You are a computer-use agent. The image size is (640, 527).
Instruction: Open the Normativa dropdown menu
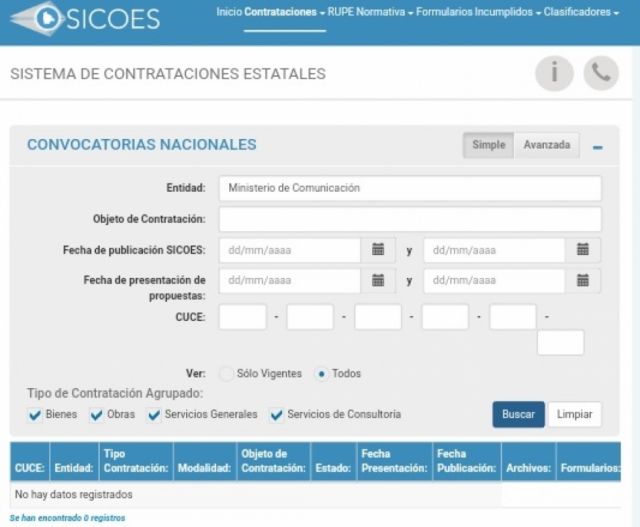[x=385, y=12]
